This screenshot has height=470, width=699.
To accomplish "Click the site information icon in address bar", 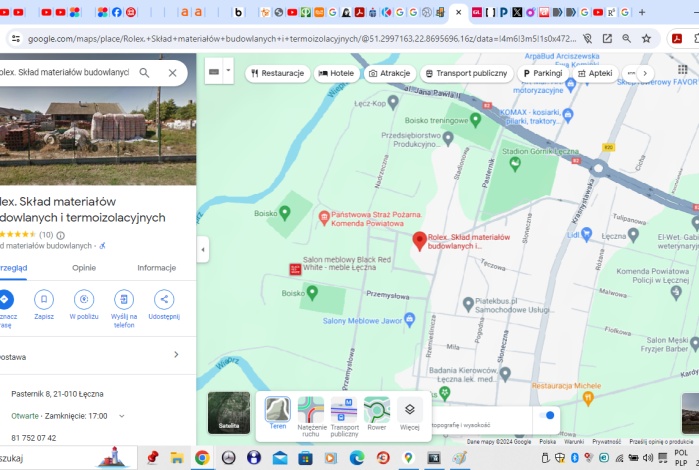I will tap(16, 39).
